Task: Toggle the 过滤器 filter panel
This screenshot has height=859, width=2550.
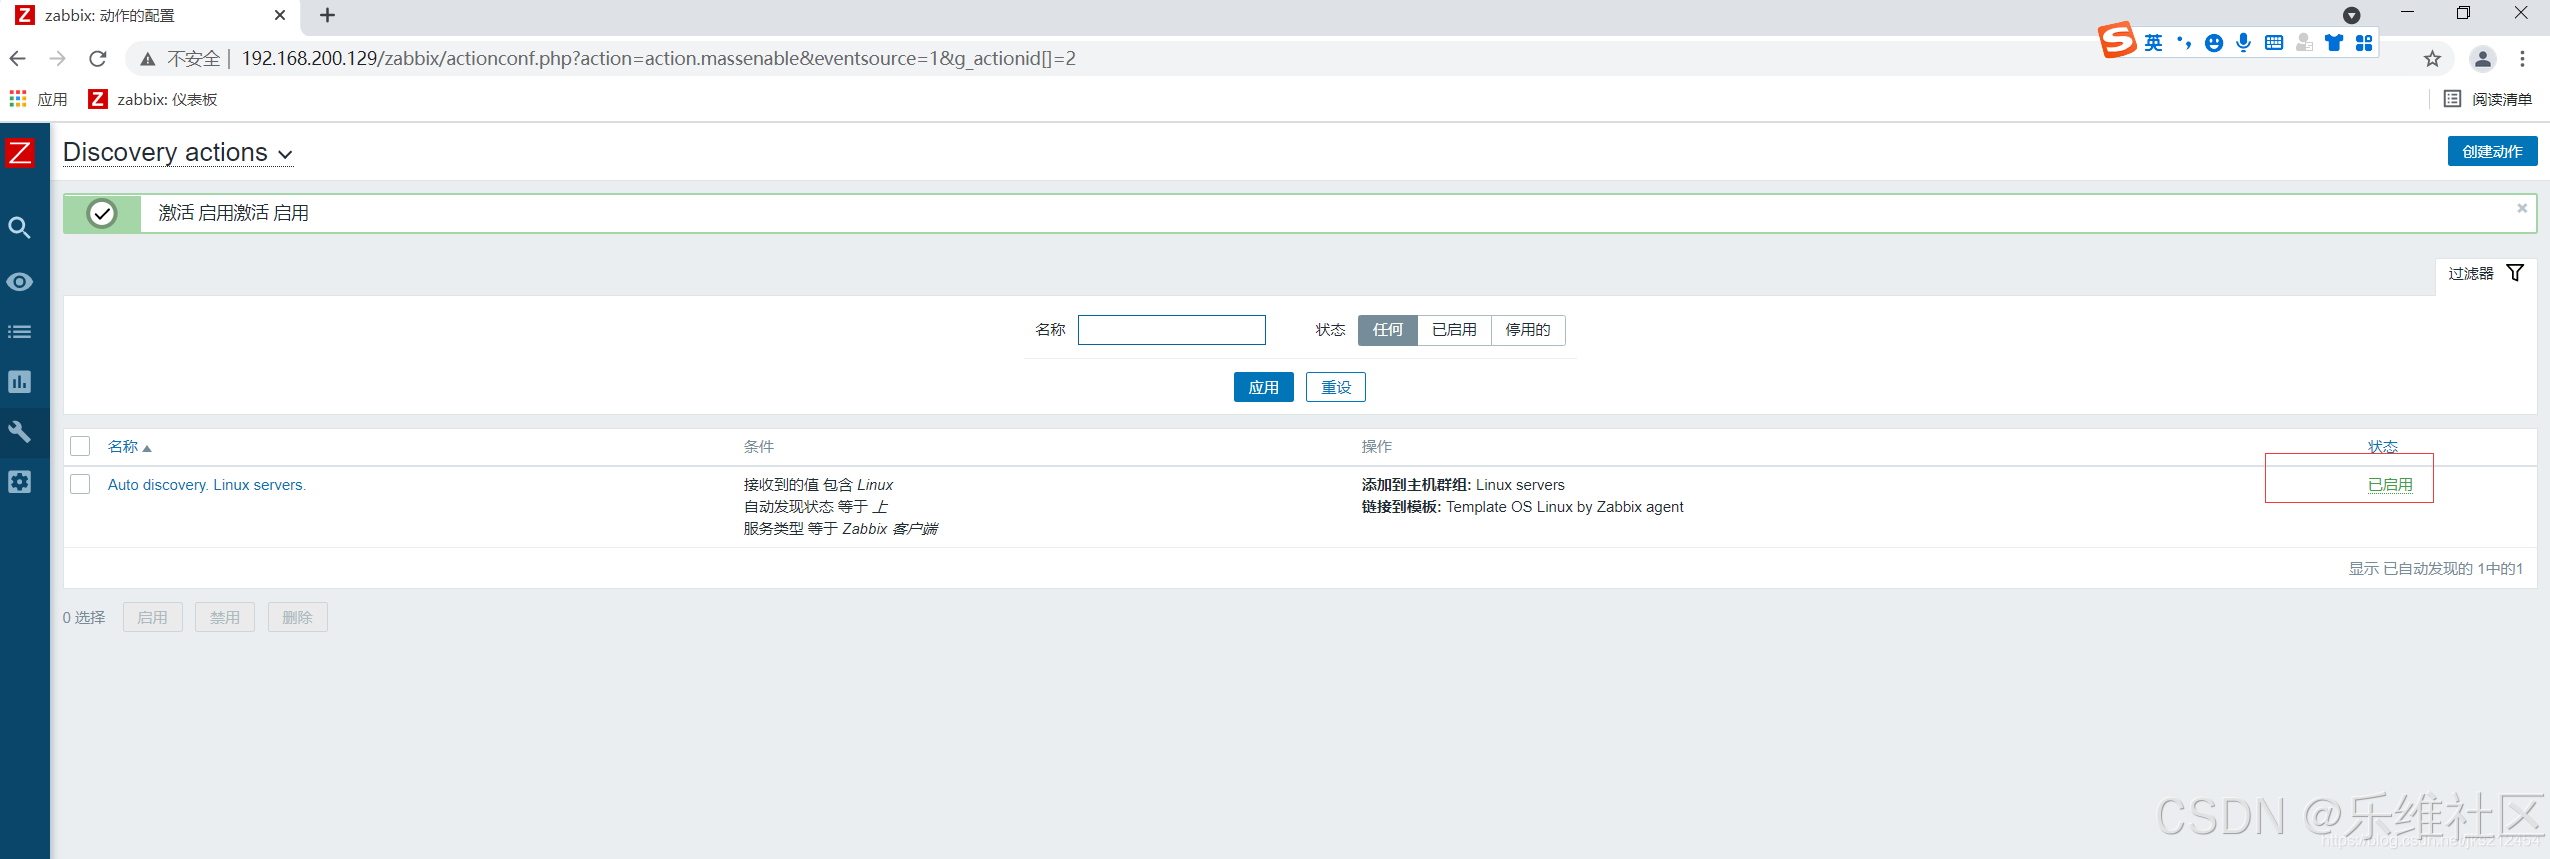Action: click(x=2486, y=273)
